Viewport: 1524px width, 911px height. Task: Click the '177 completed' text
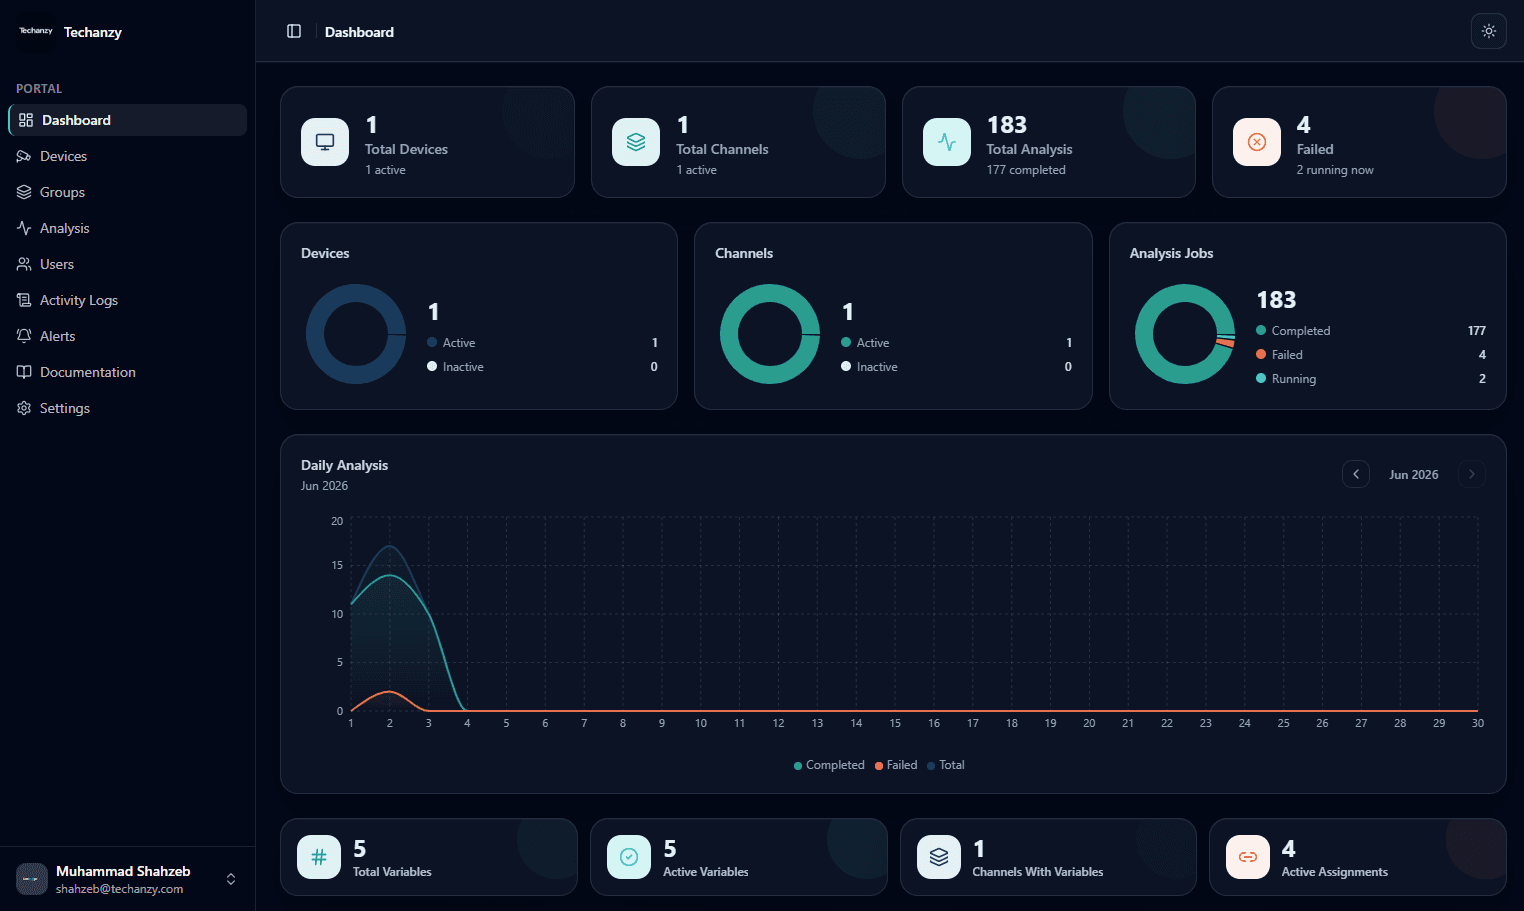tap(1026, 170)
